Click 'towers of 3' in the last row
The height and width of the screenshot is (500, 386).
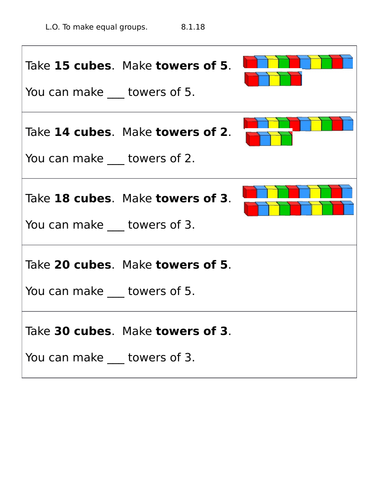pyautogui.click(x=192, y=331)
